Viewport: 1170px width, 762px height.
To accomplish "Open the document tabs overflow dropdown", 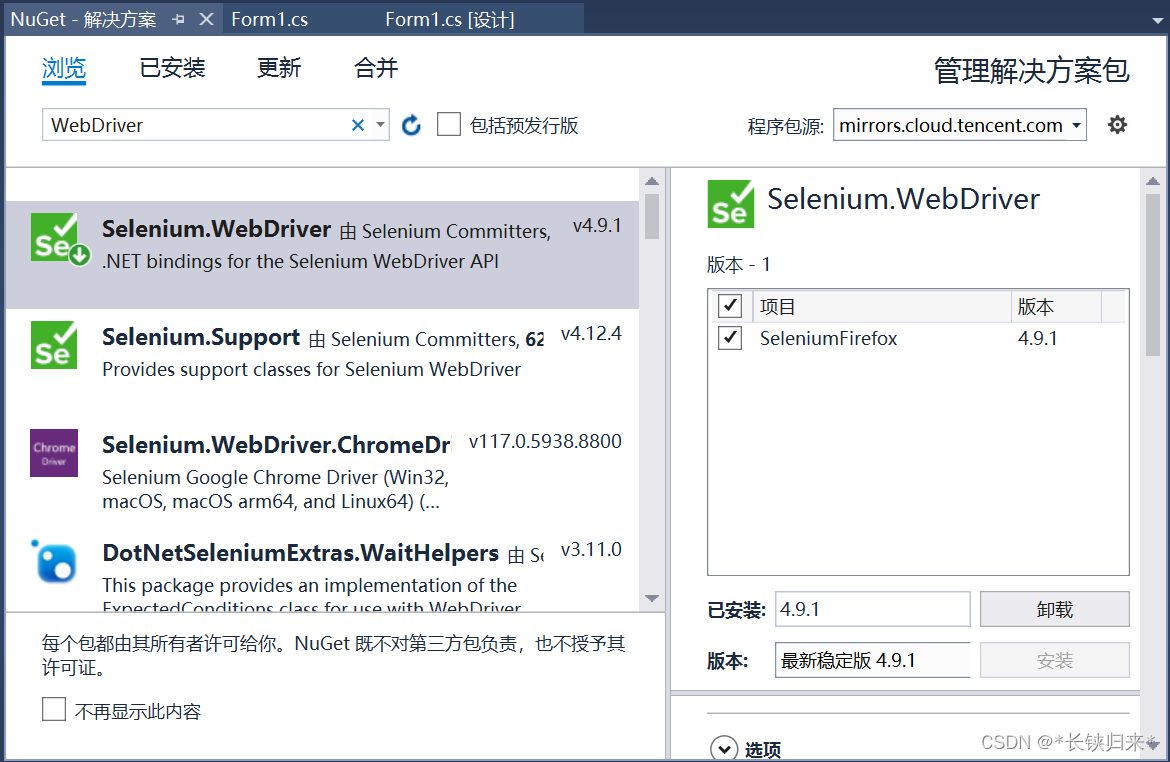I will pyautogui.click(x=1157, y=20).
